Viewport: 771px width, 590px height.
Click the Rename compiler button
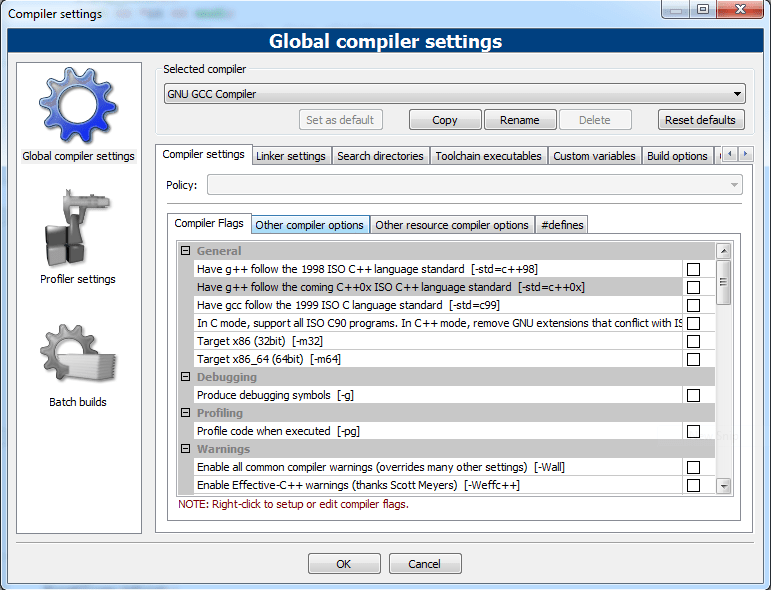520,120
